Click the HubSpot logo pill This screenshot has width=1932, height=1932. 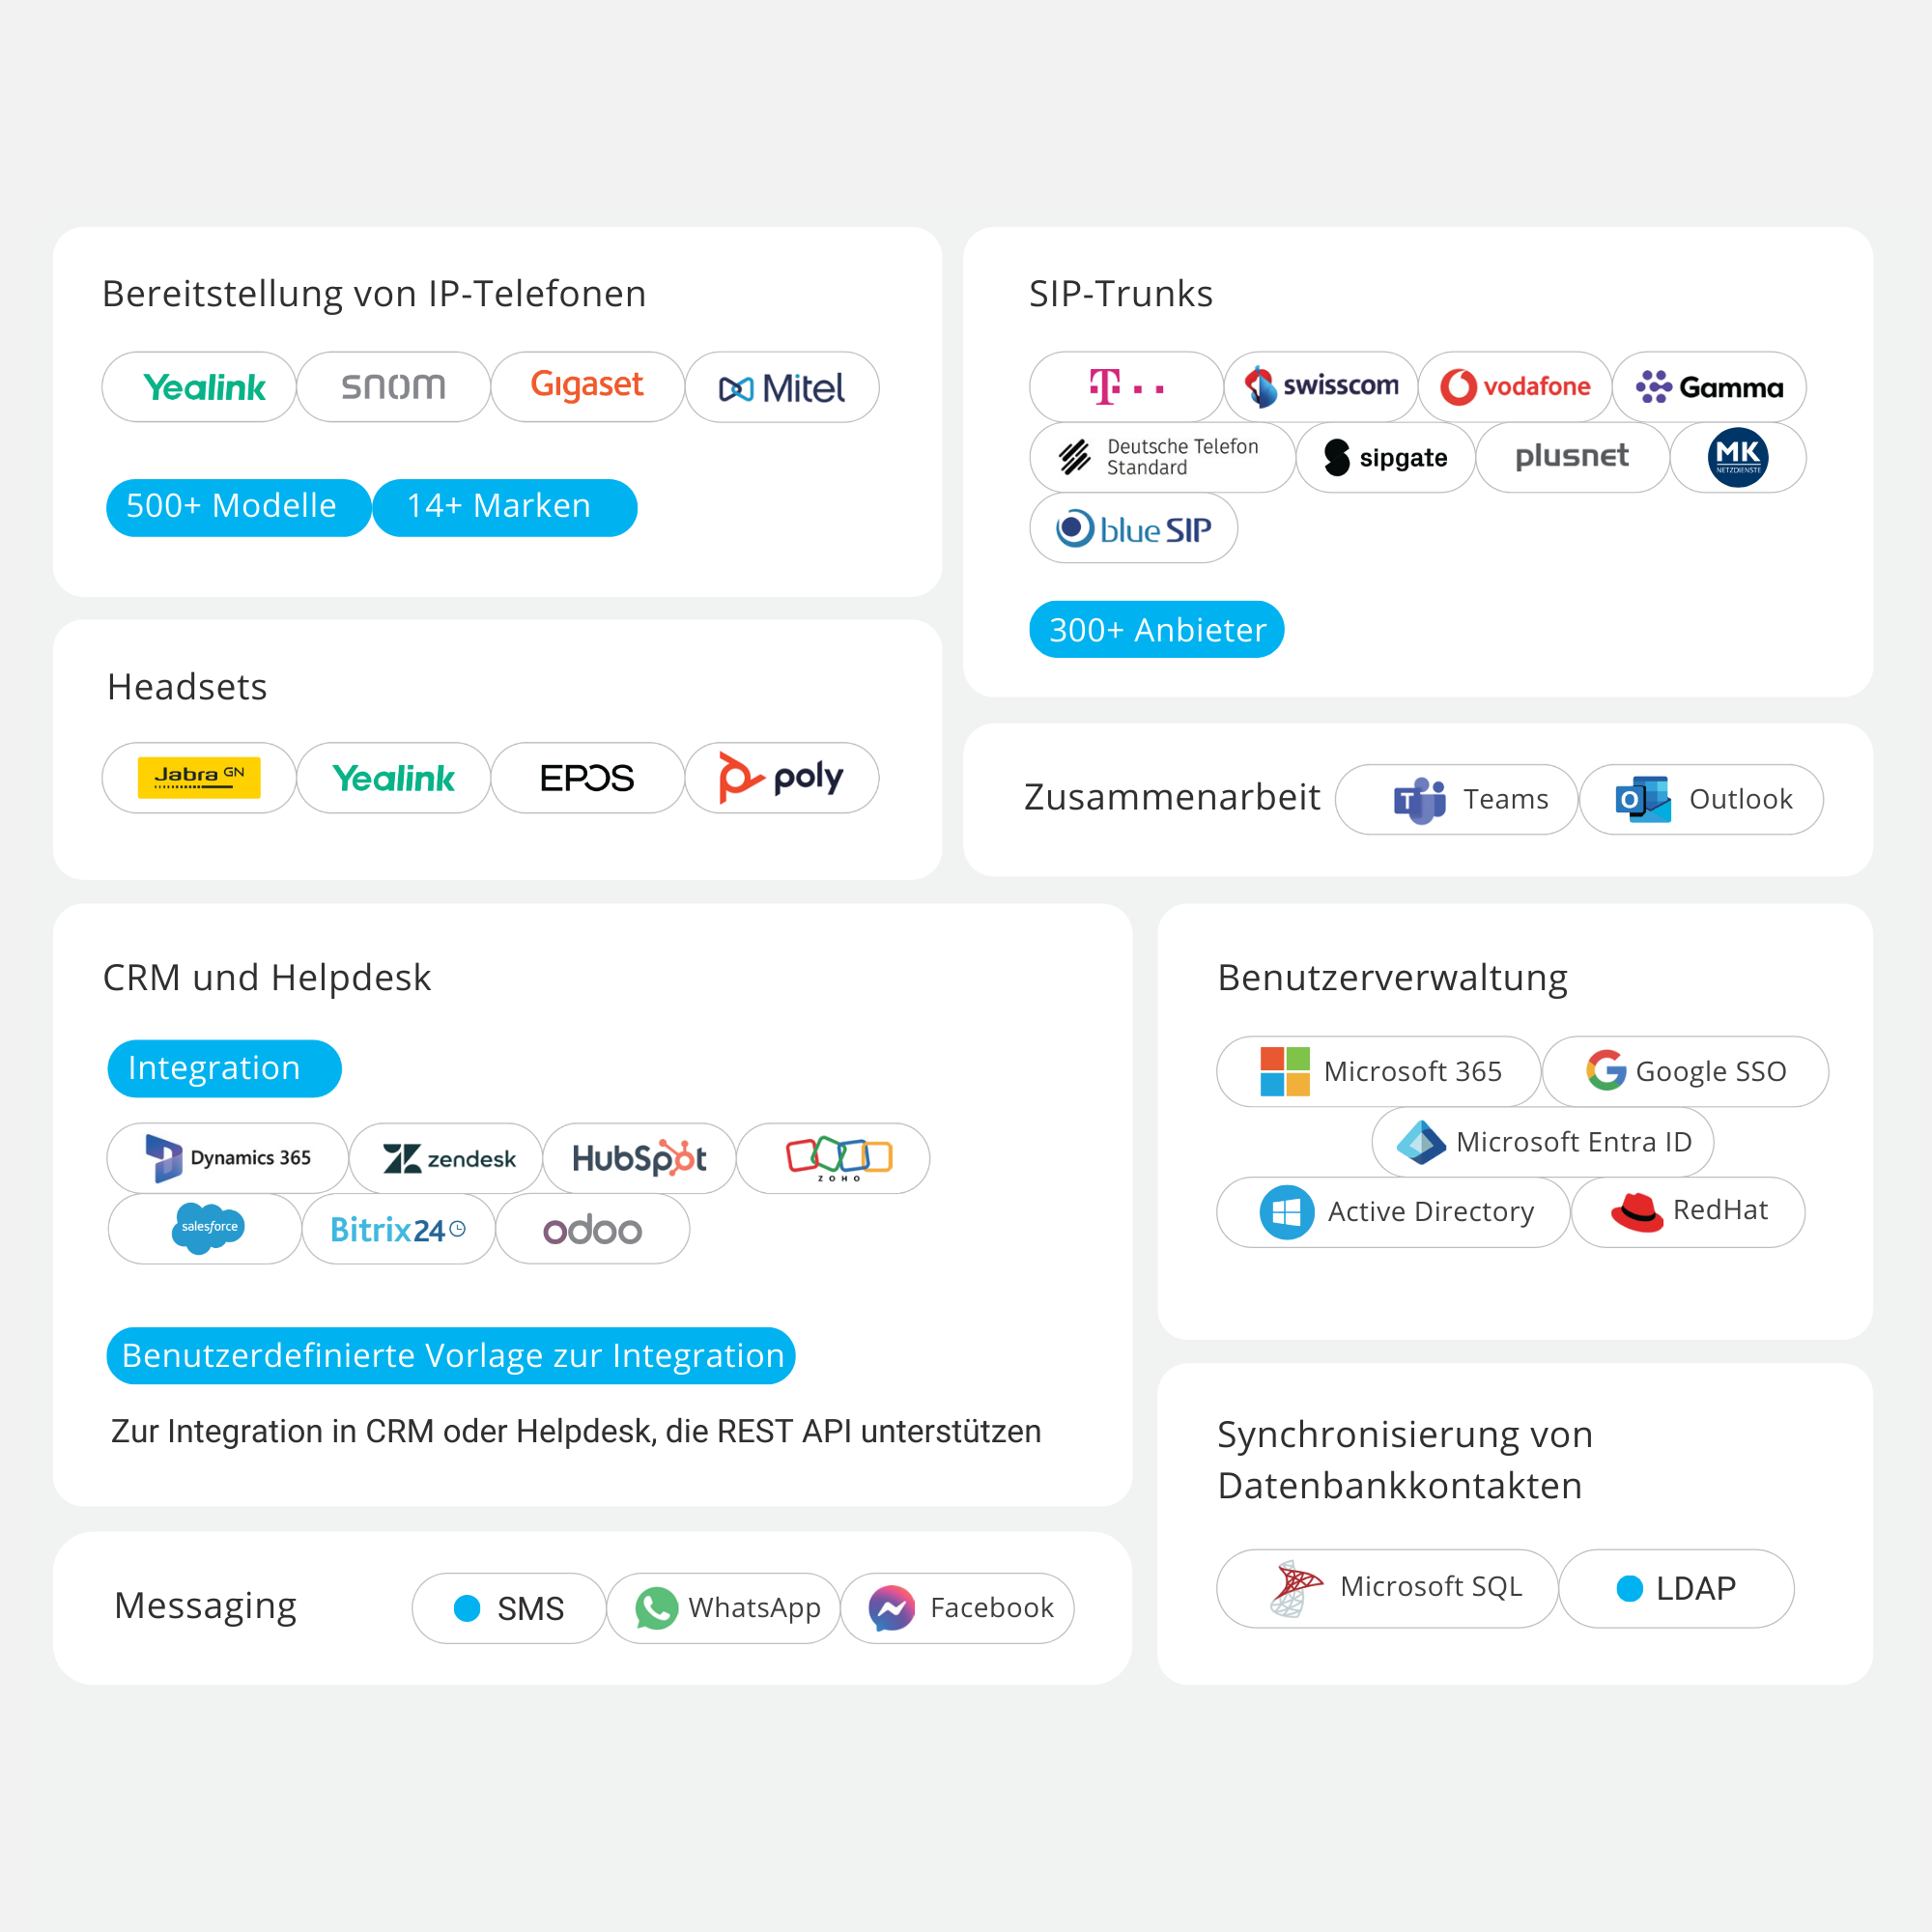click(x=639, y=1158)
